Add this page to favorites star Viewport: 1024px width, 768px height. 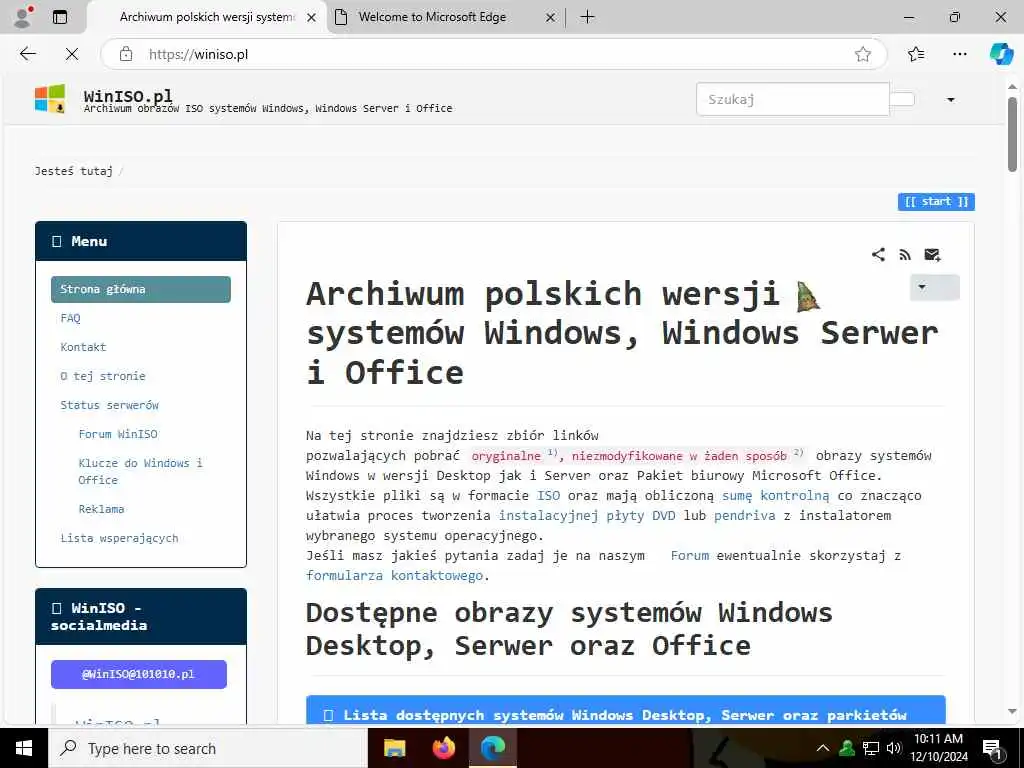coord(863,54)
